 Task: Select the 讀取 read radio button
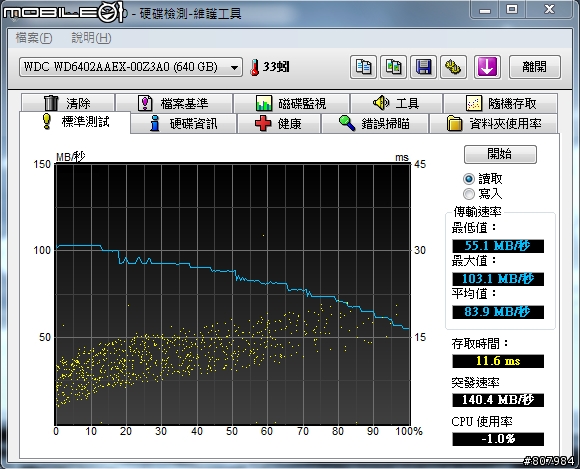click(469, 179)
